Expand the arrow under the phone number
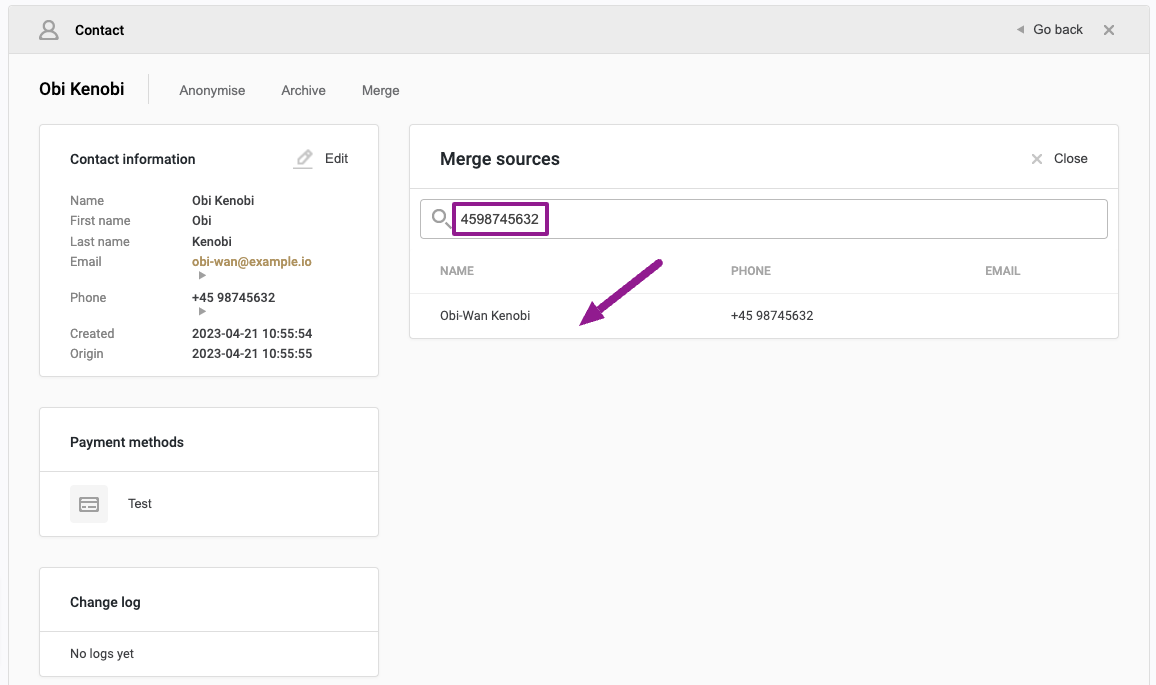This screenshot has height=685, width=1156. (202, 311)
